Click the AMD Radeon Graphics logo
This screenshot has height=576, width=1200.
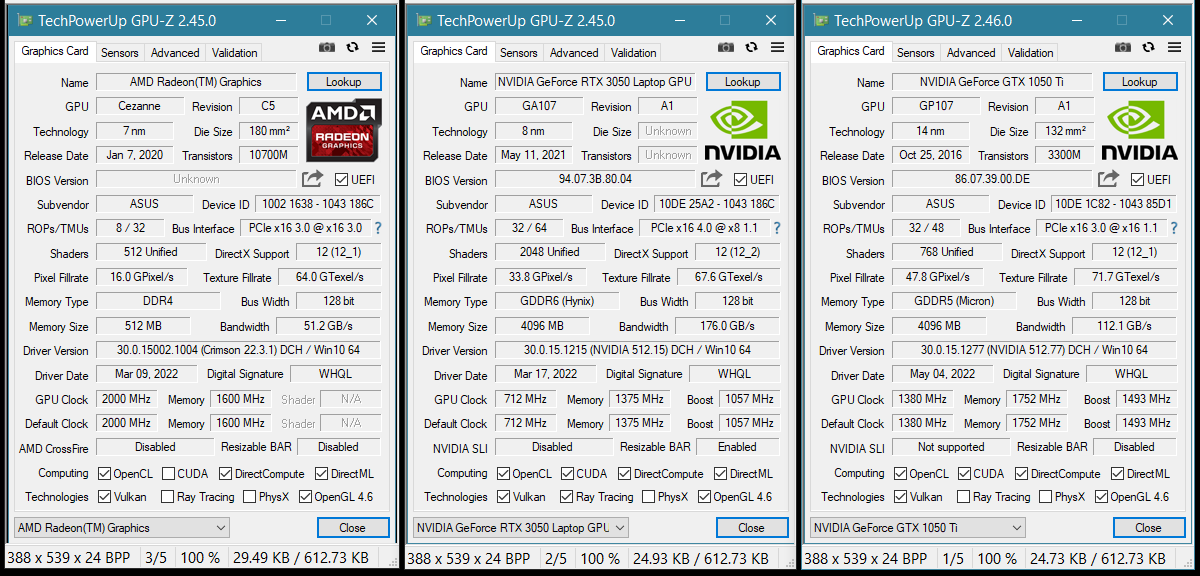[343, 130]
